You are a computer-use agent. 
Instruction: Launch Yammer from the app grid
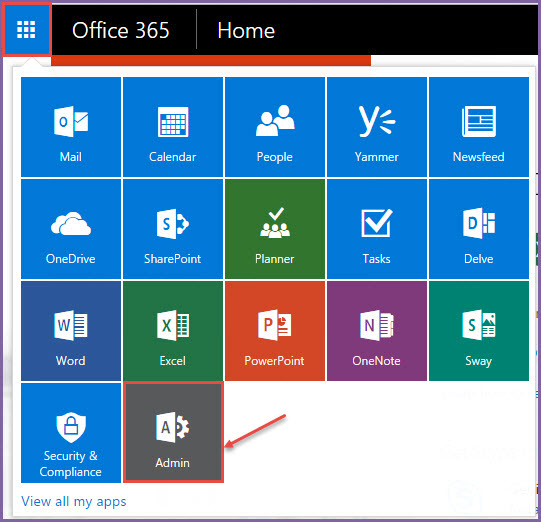[x=377, y=127]
